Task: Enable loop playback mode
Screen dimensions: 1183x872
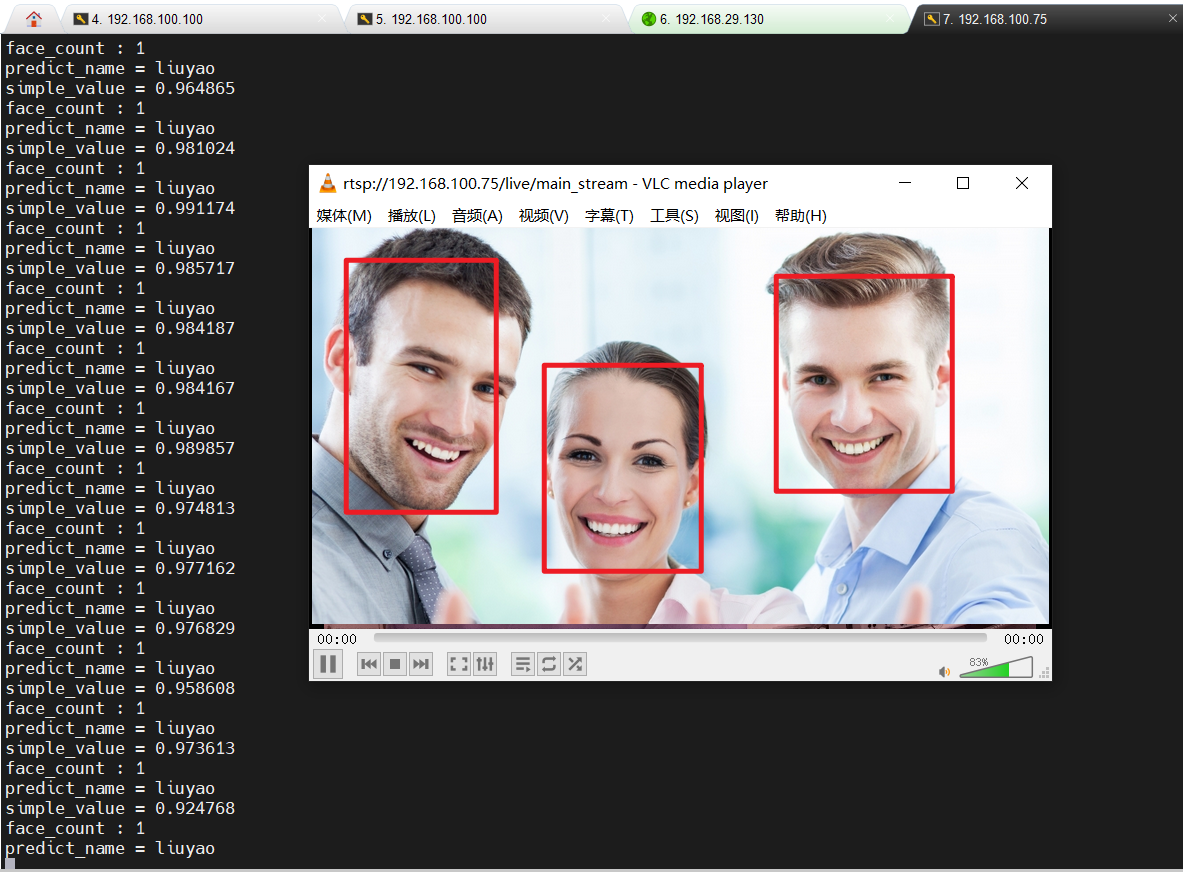Action: click(548, 663)
